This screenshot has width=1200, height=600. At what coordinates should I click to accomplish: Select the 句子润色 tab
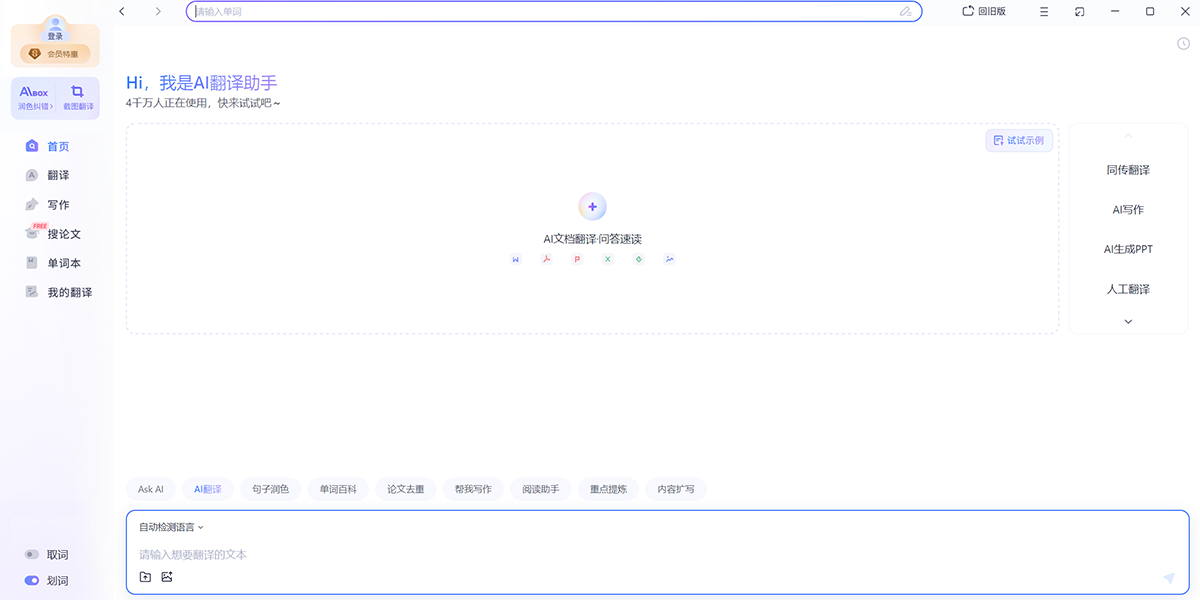tap(270, 489)
